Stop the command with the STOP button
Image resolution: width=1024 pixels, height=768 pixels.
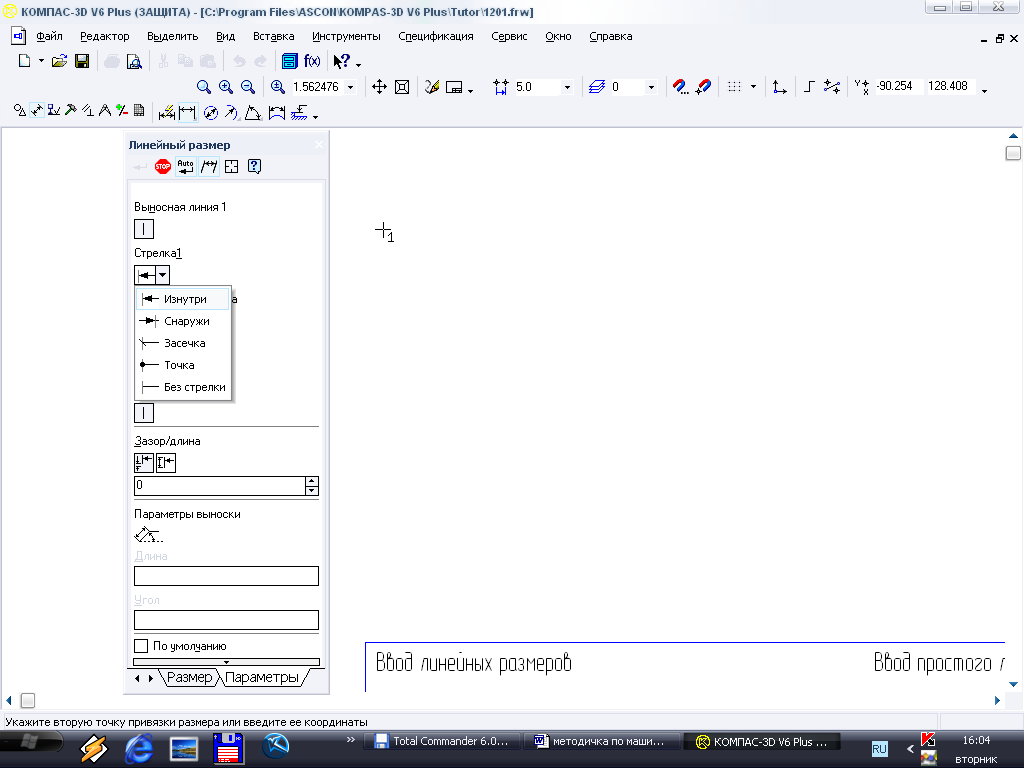pos(163,167)
